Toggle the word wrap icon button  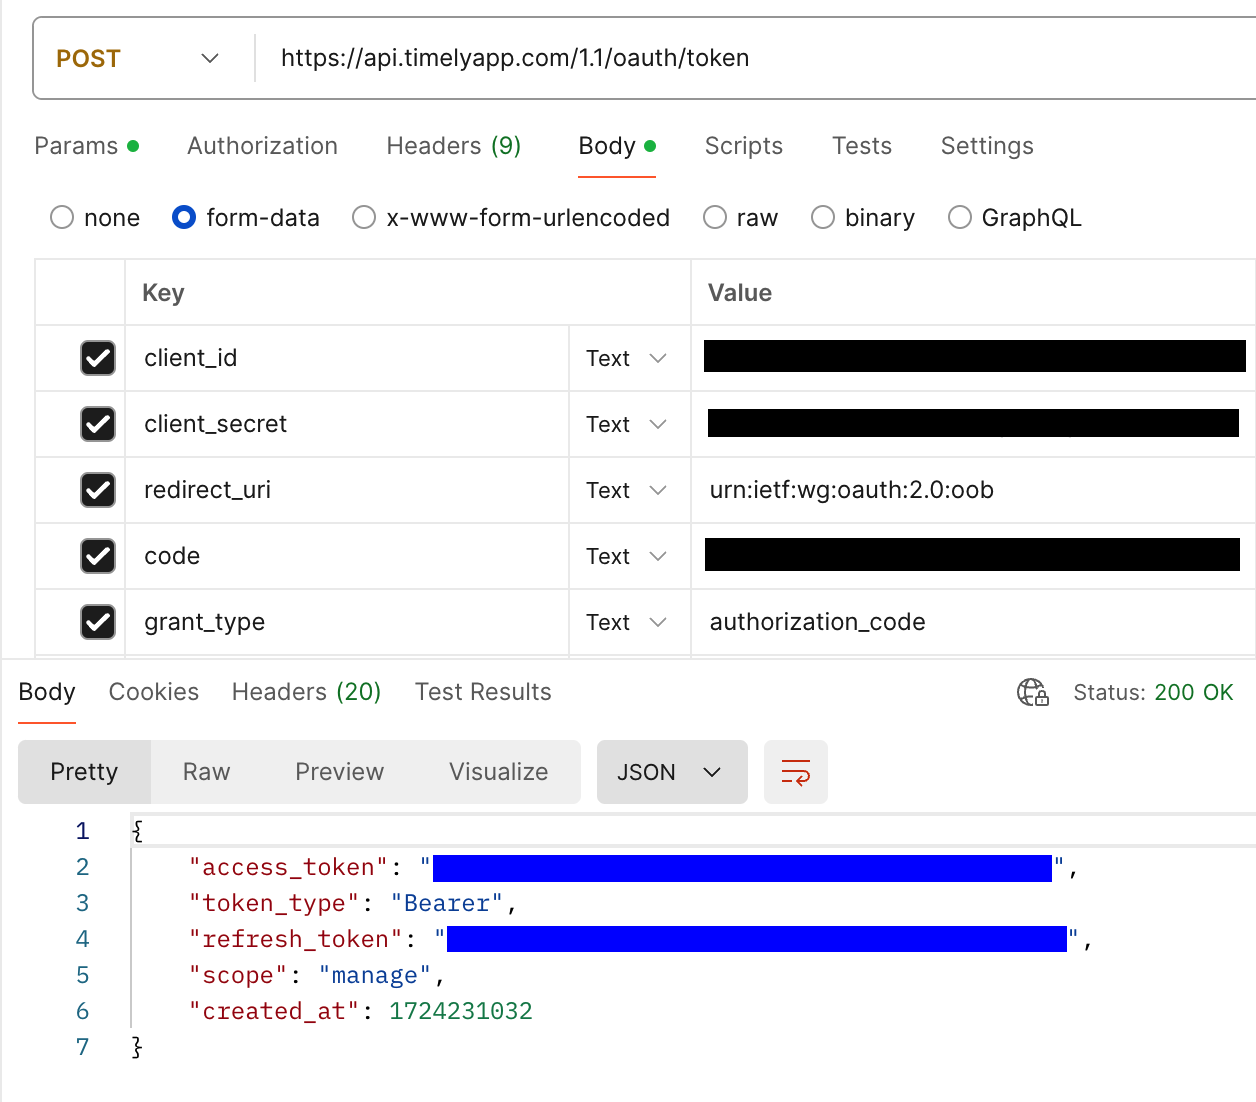click(x=795, y=772)
